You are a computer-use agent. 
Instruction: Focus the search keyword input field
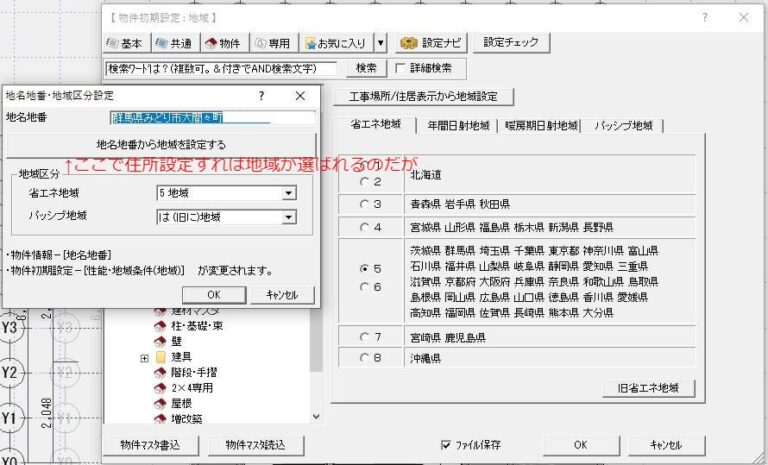pyautogui.click(x=221, y=69)
